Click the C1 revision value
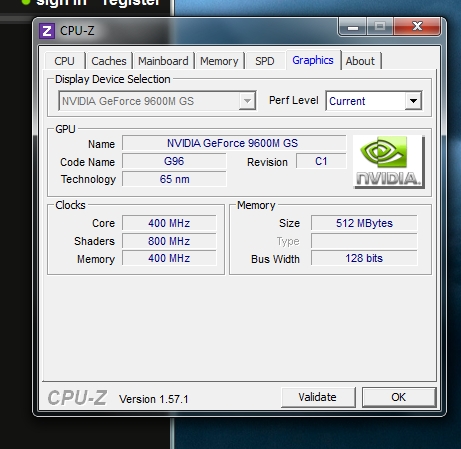The image size is (461, 449). [321, 161]
